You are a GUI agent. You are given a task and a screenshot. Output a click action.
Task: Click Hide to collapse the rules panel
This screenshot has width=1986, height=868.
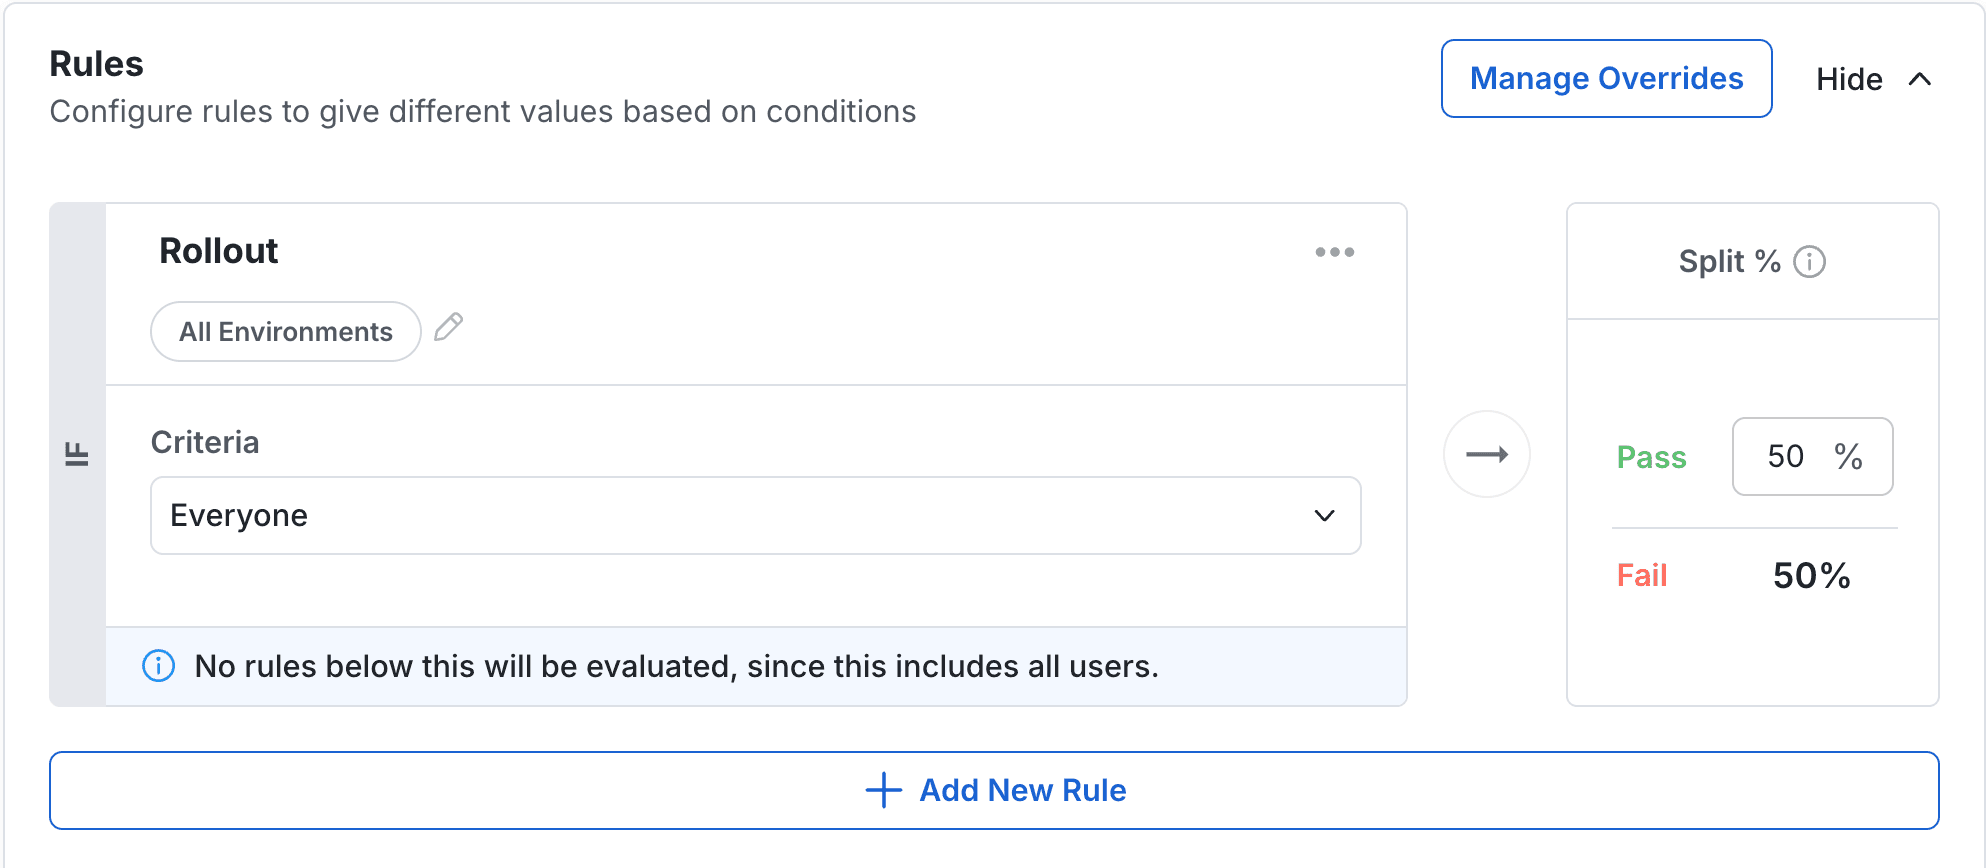[1849, 79]
